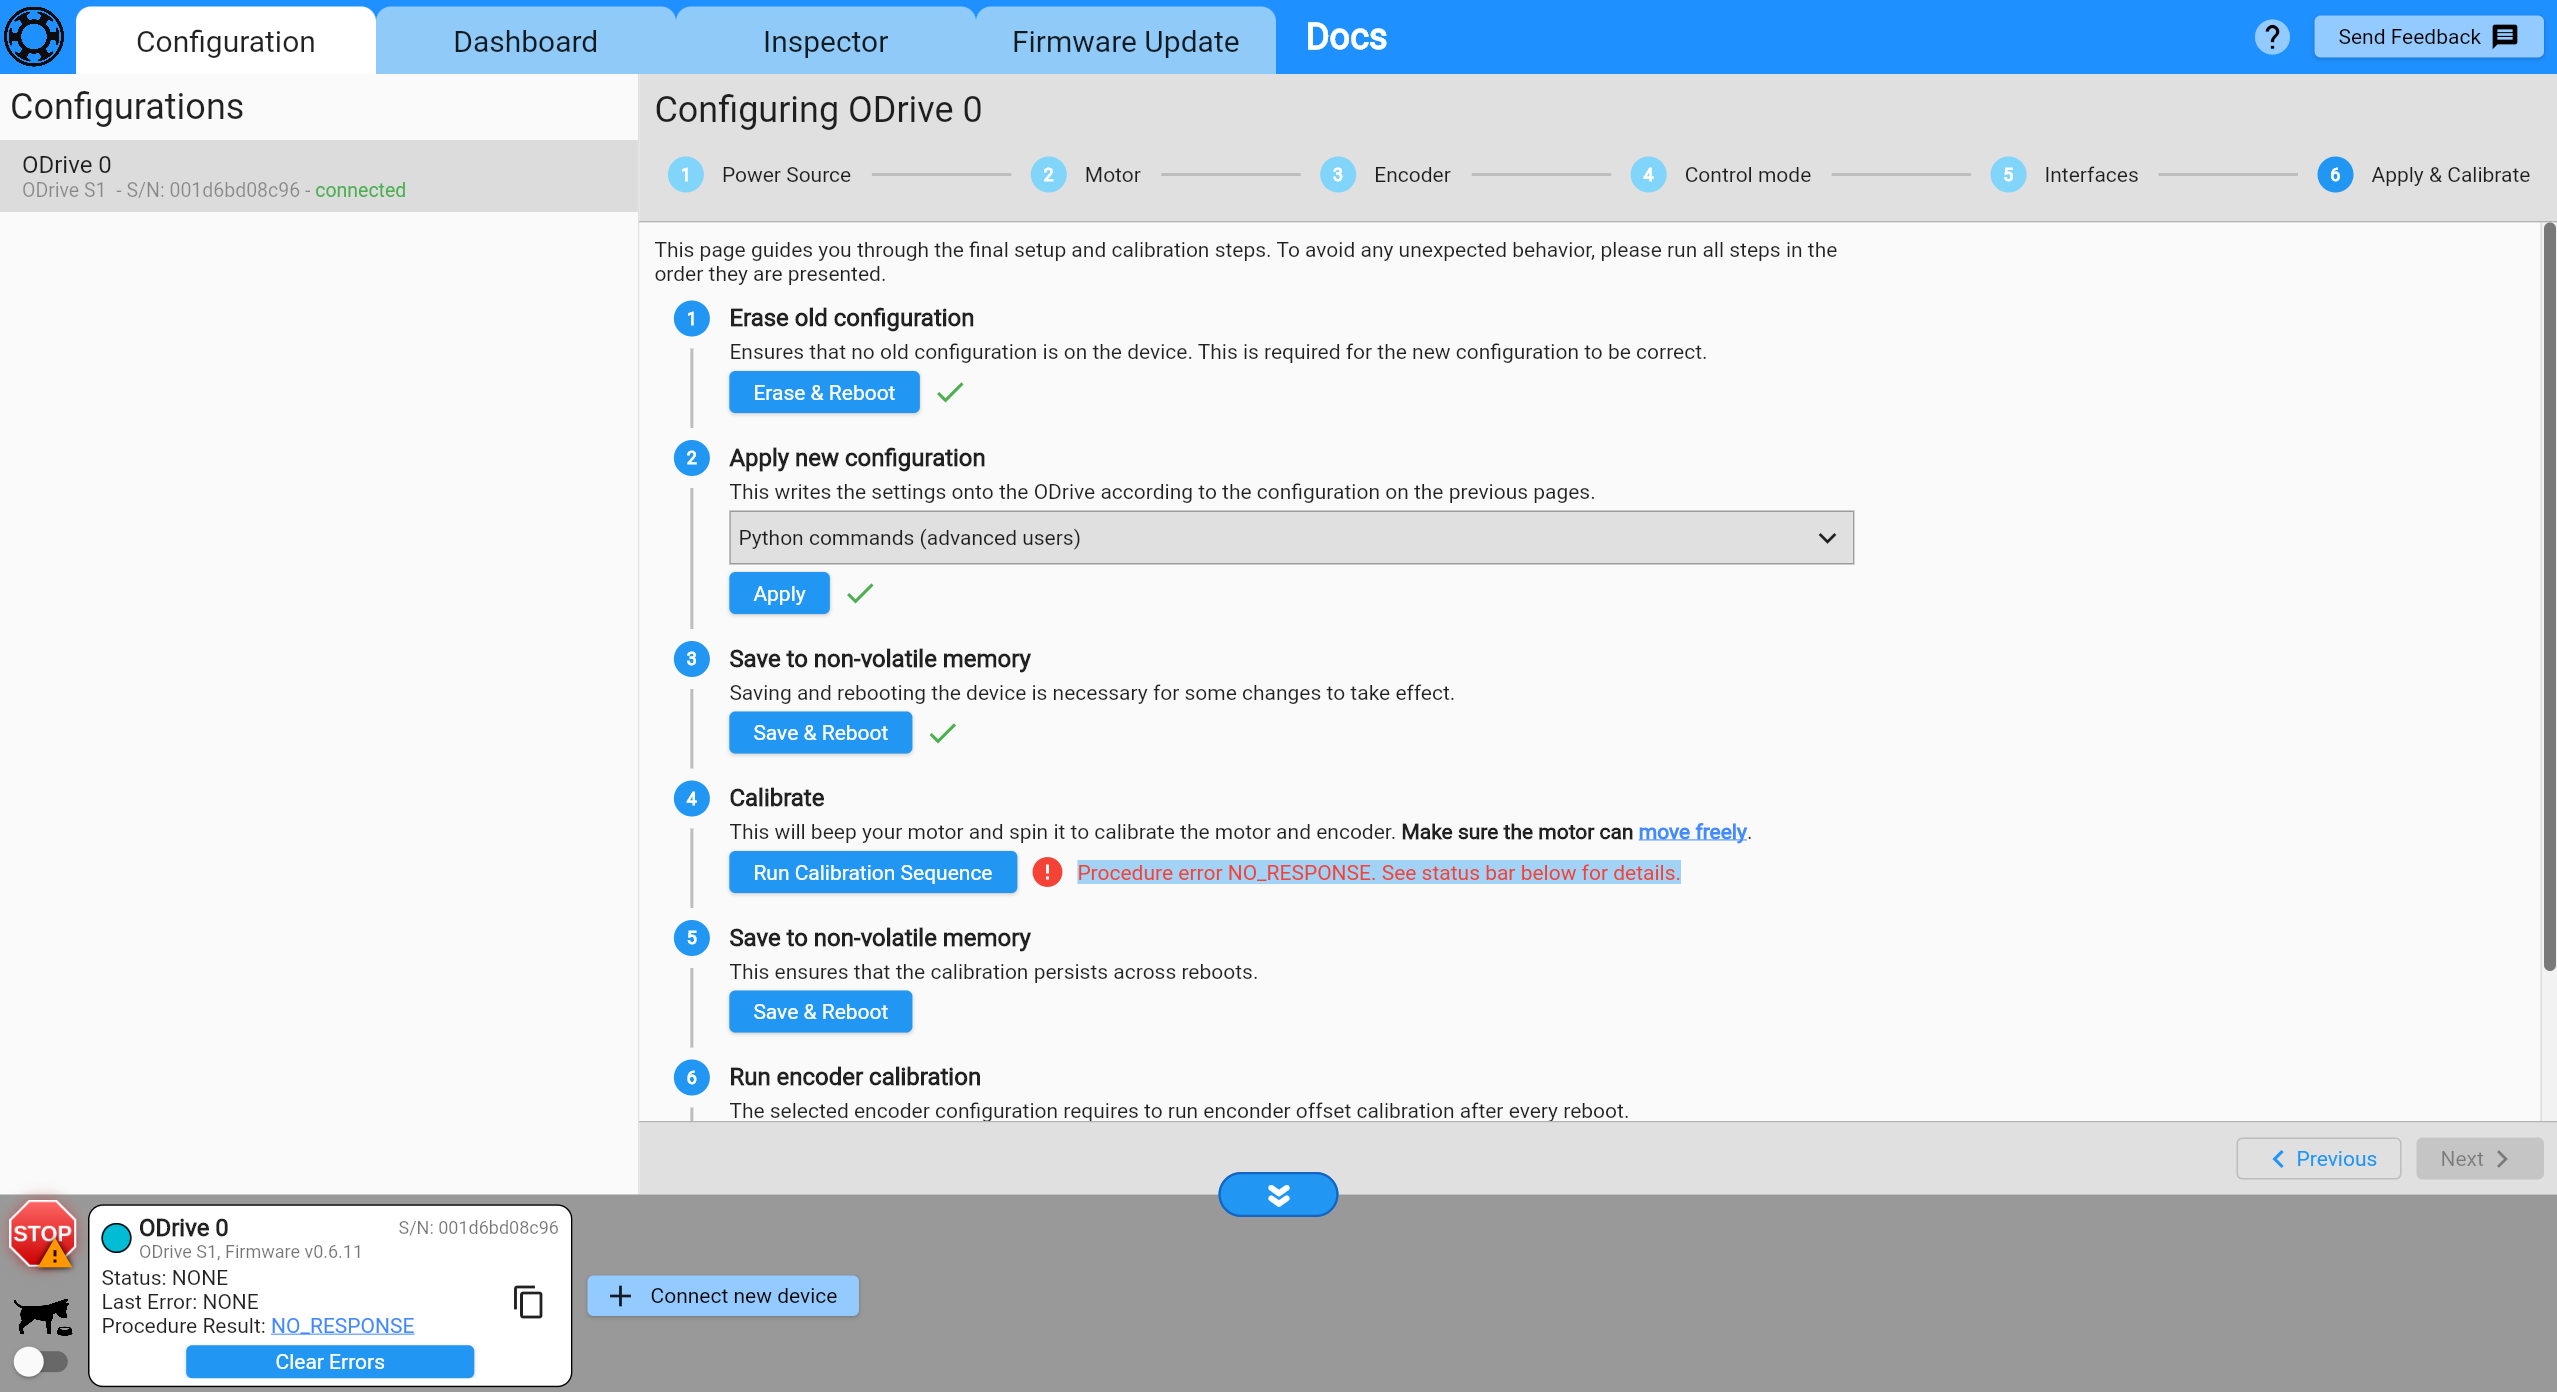The height and width of the screenshot is (1392, 2557).
Task: Open the Dashboard tab
Action: [x=526, y=41]
